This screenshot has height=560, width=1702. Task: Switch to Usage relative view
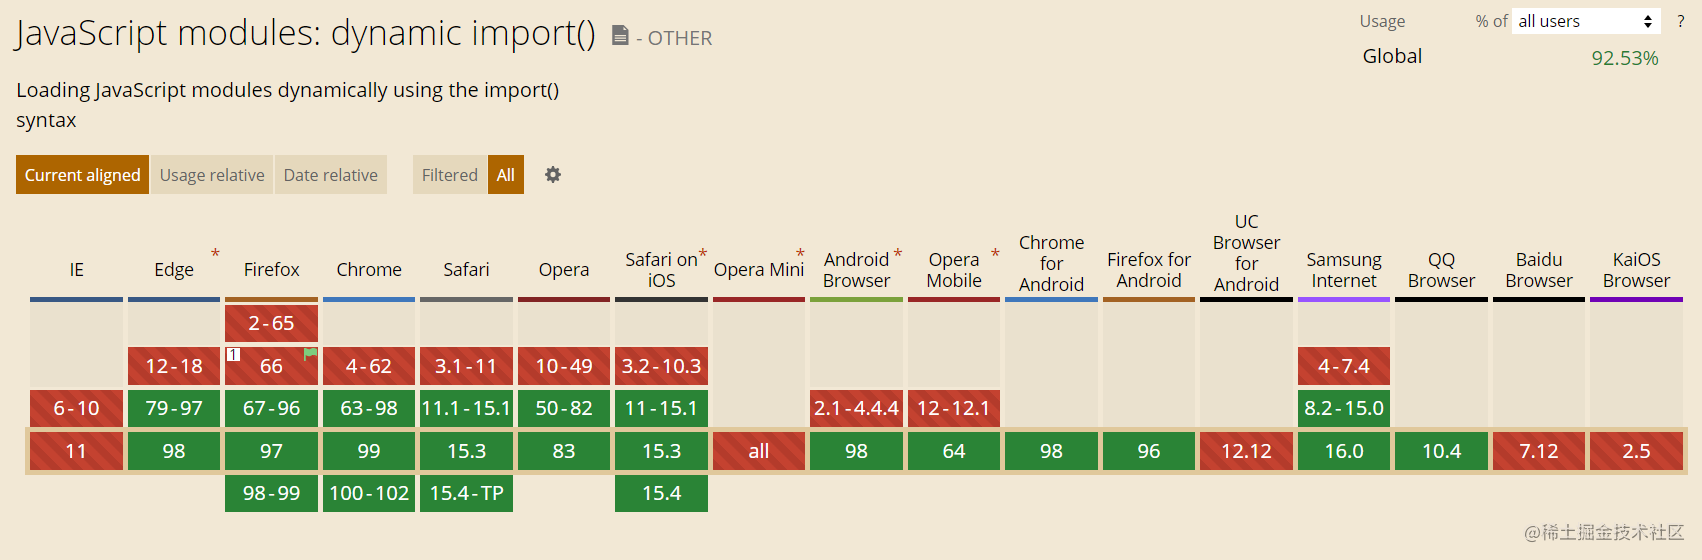click(212, 175)
